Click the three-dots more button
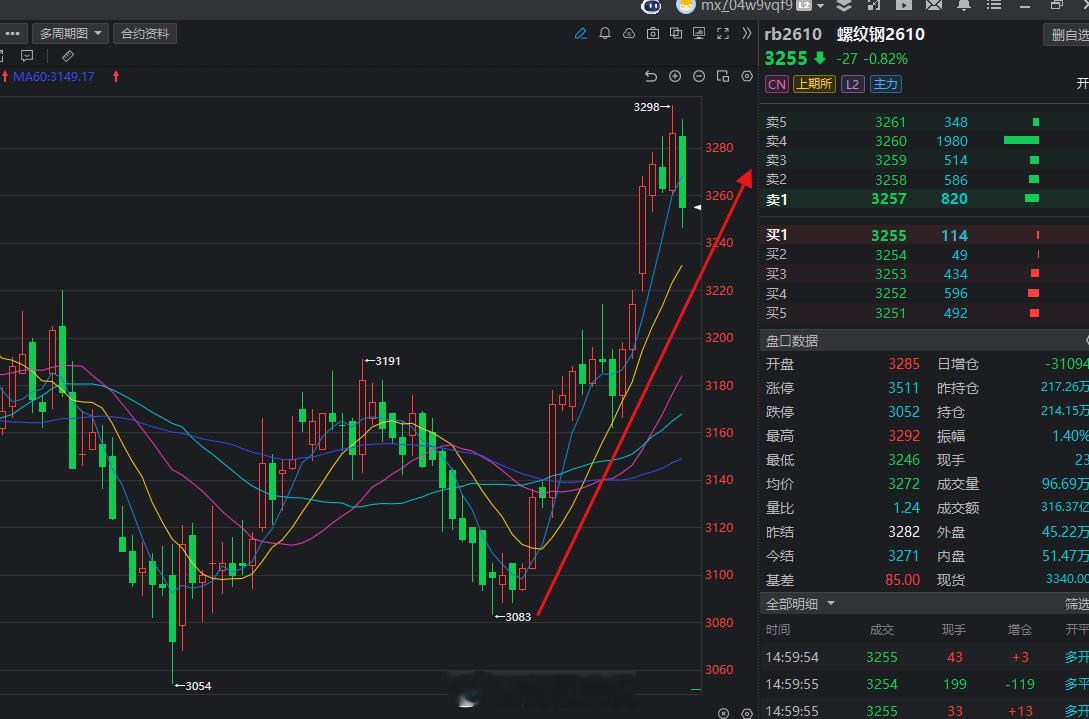 point(13,33)
